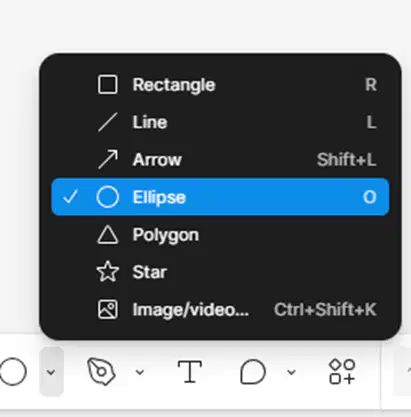Viewport: 411px width, 417px height.
Task: Select Image/video... menu entry
Action: pyautogui.click(x=220, y=309)
